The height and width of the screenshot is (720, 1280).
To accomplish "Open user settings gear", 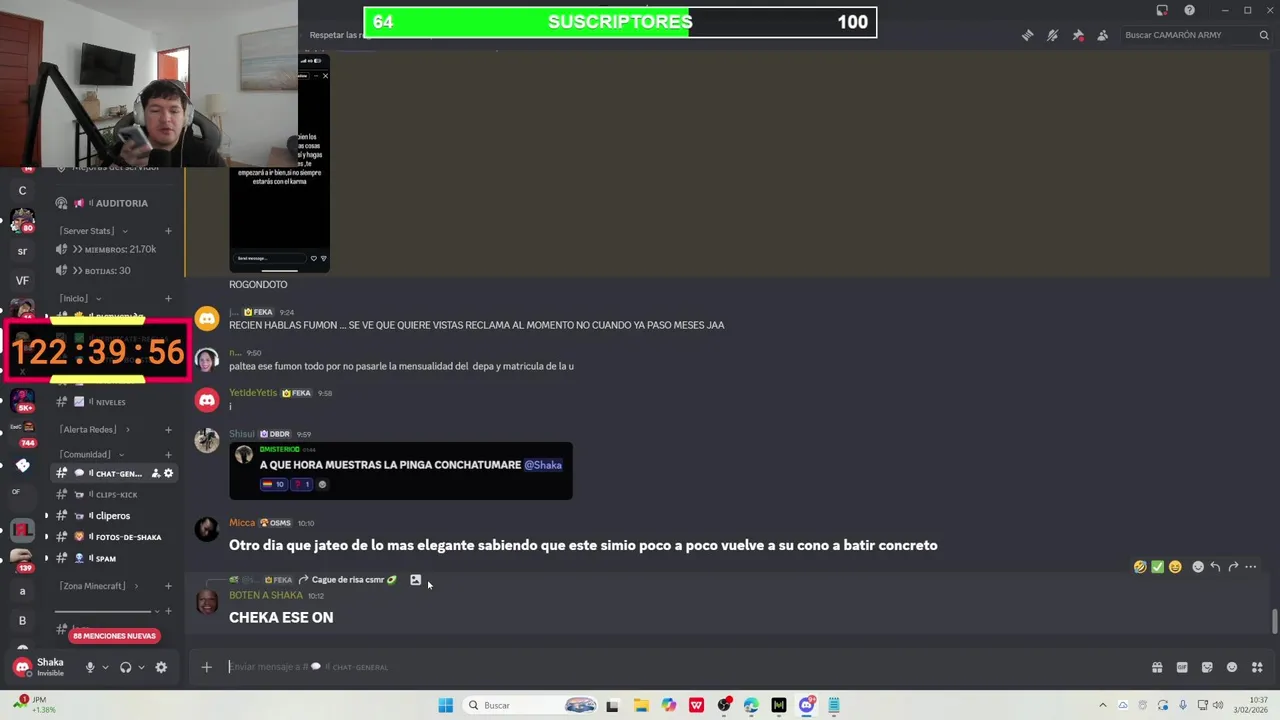I will point(161,667).
